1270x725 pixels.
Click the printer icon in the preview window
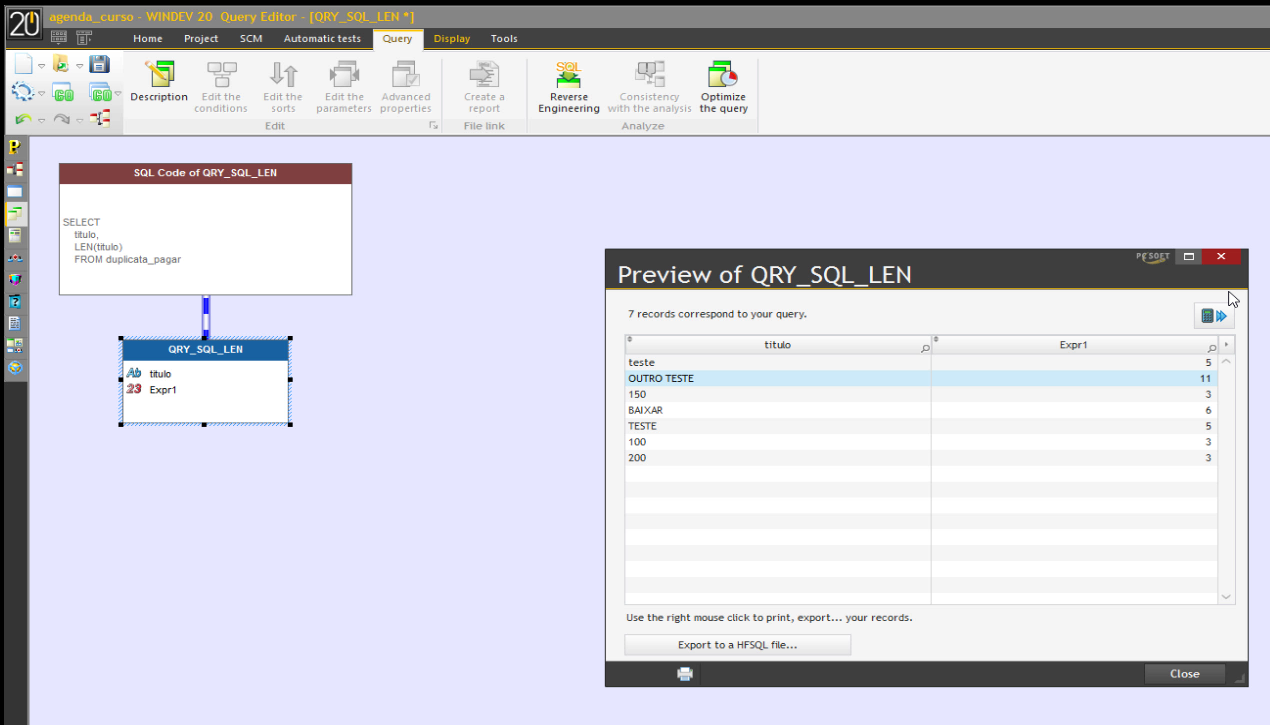pos(684,674)
